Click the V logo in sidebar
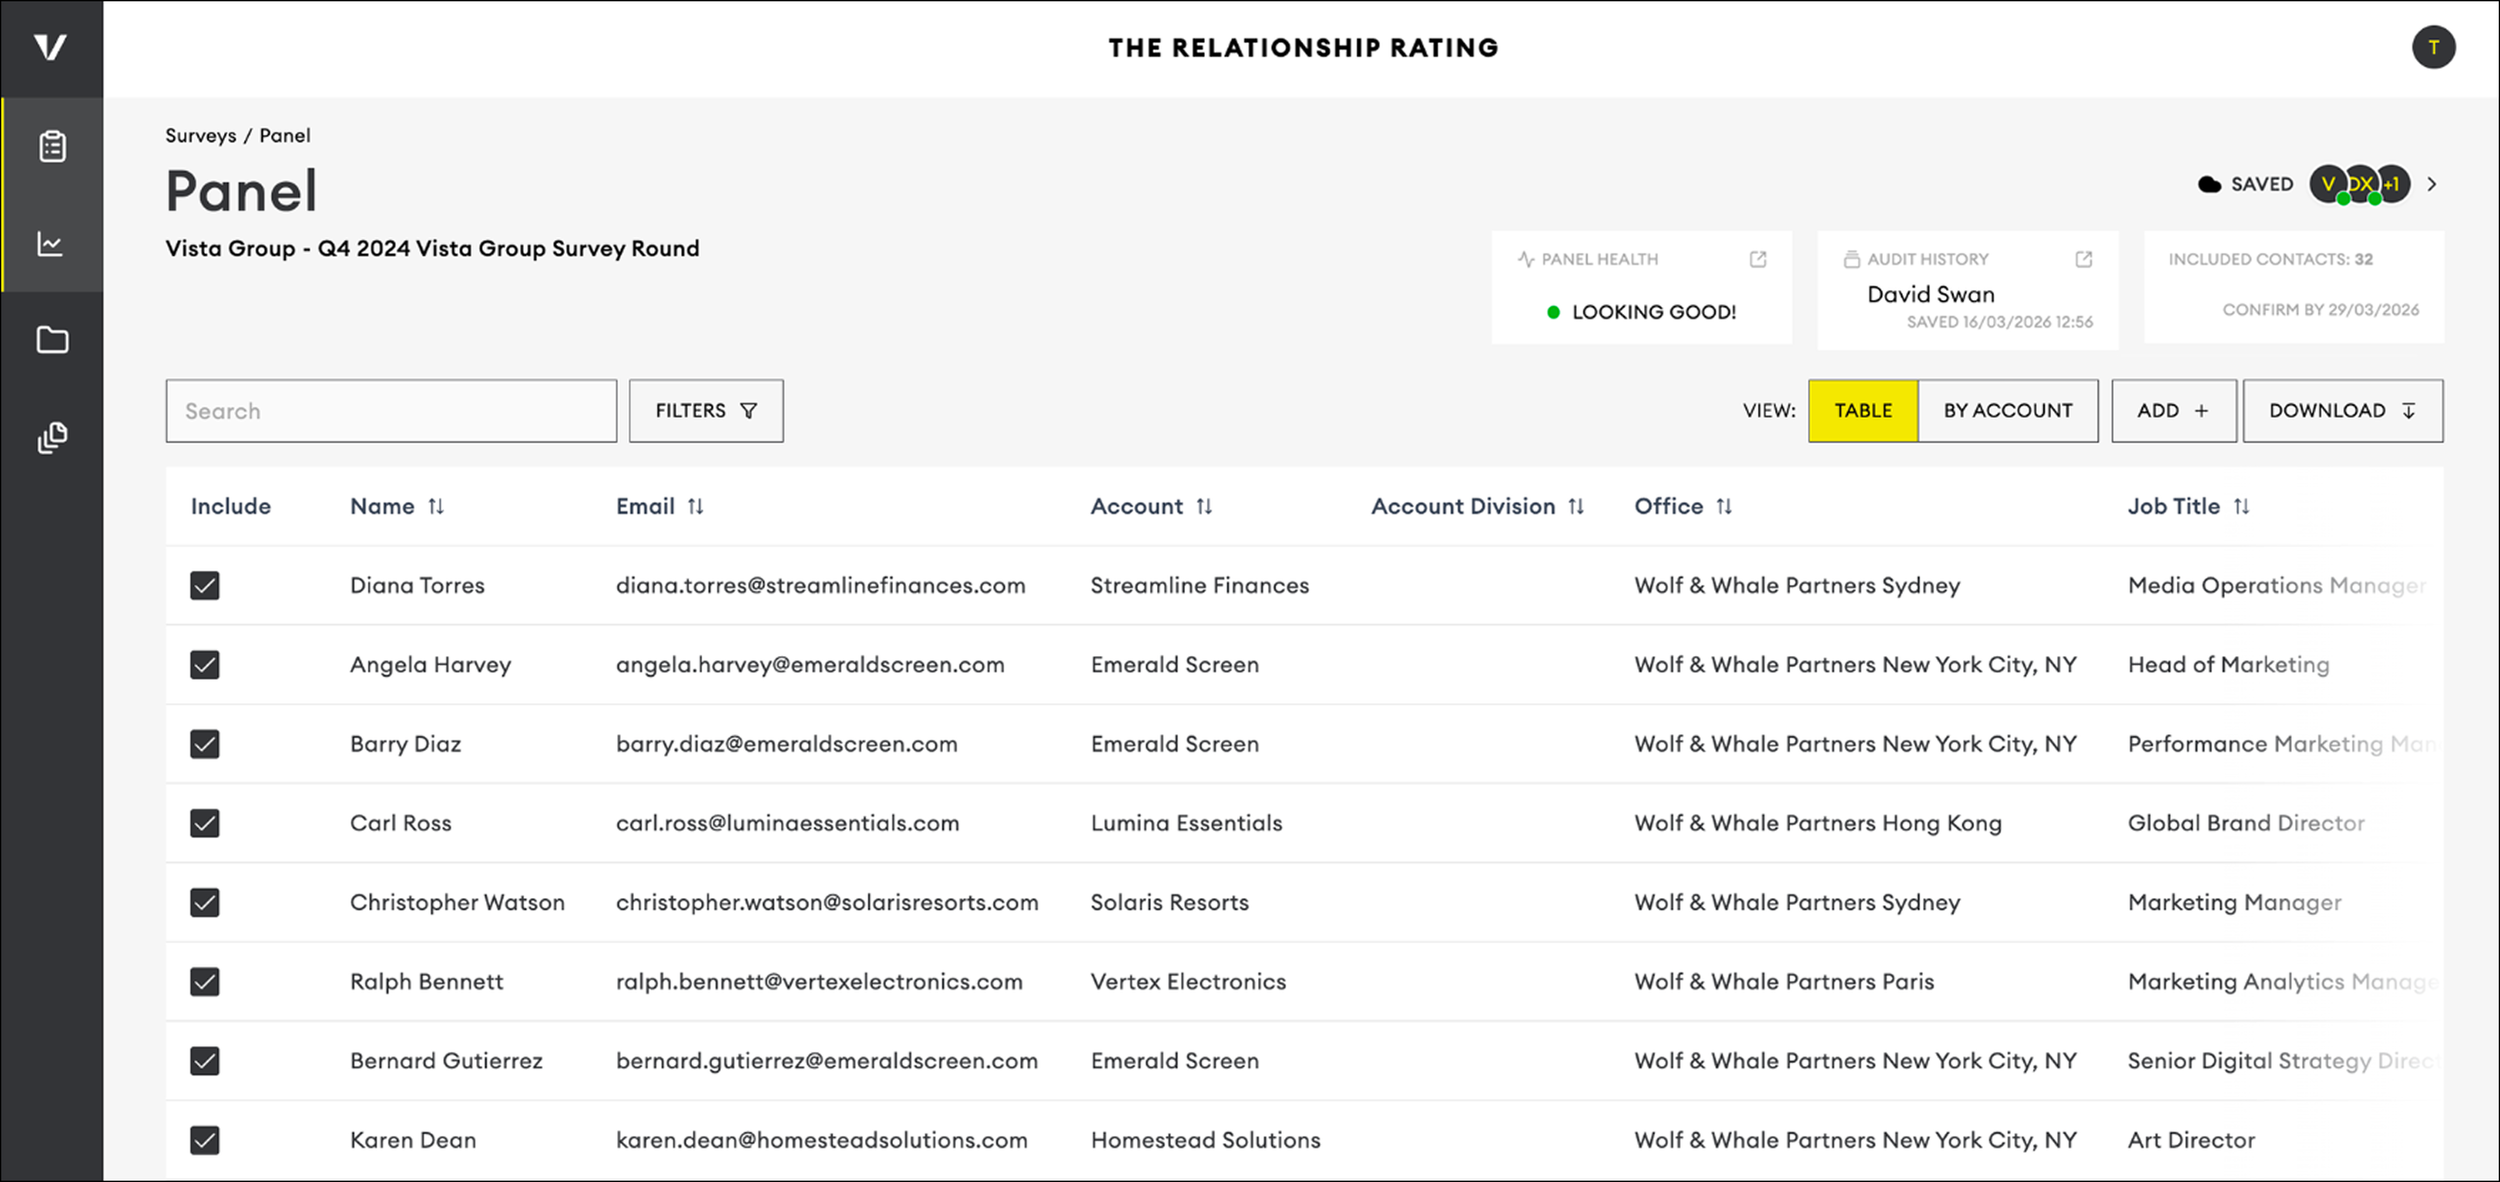 pyautogui.click(x=50, y=47)
